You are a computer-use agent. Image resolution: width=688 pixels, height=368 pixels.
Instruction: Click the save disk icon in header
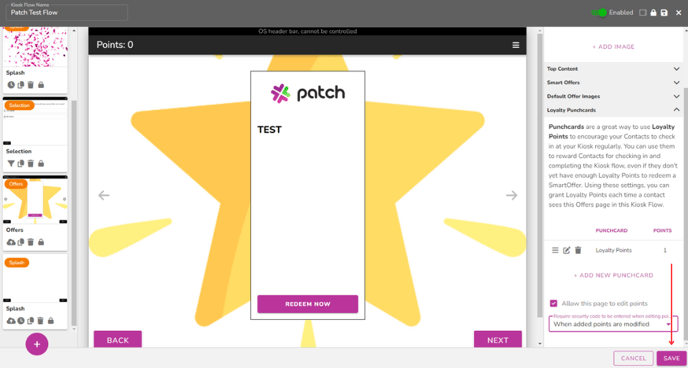click(x=664, y=13)
